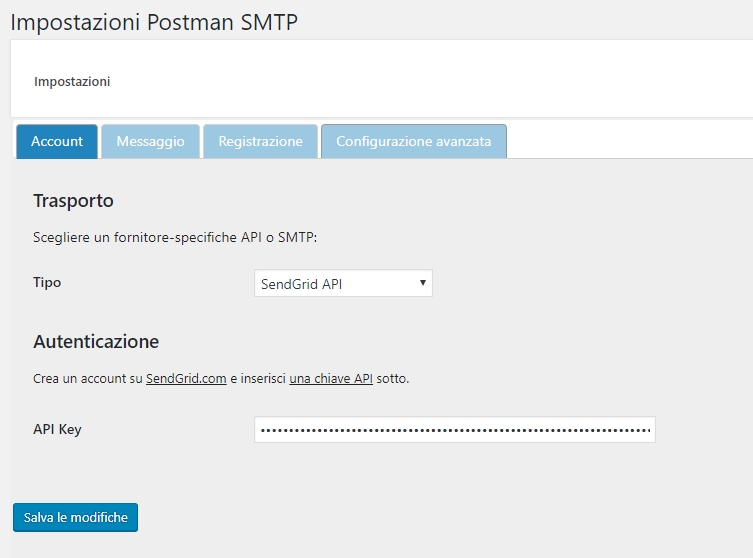753x558 pixels.
Task: Click the Scegliere un fornitore description text
Action: coord(175,237)
